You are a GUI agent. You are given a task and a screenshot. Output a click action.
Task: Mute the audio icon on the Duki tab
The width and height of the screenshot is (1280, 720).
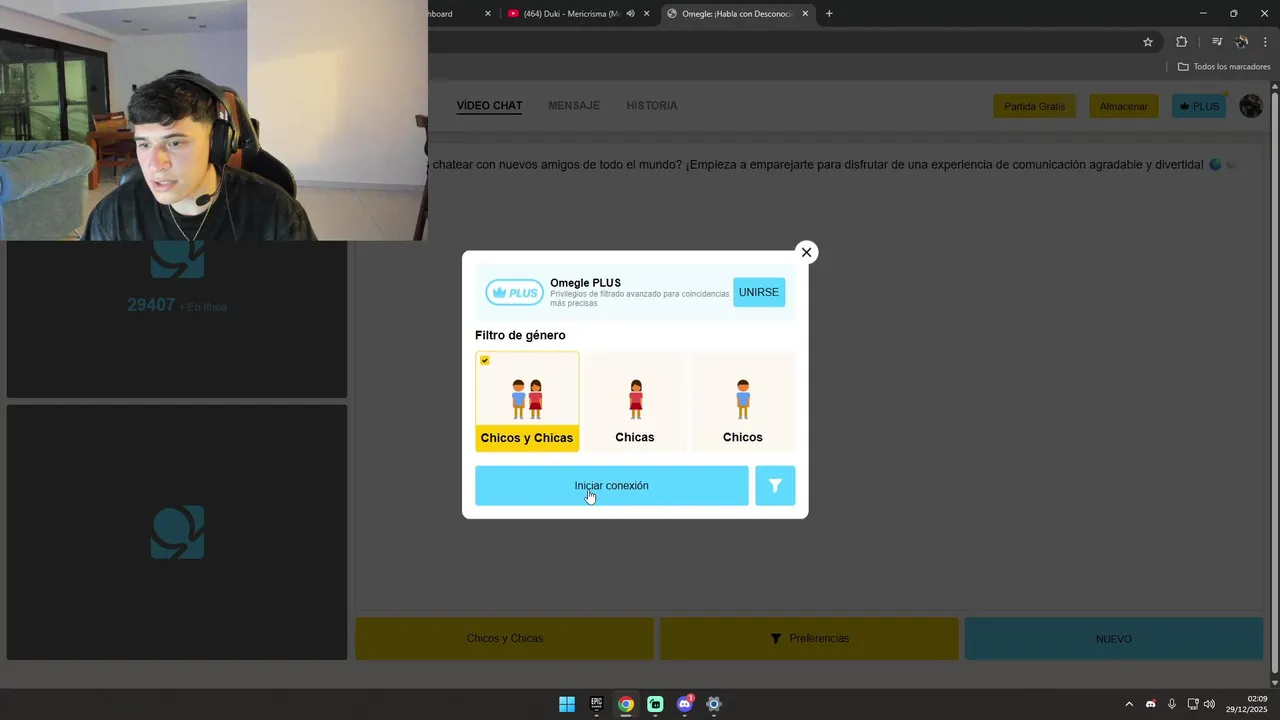tap(630, 14)
